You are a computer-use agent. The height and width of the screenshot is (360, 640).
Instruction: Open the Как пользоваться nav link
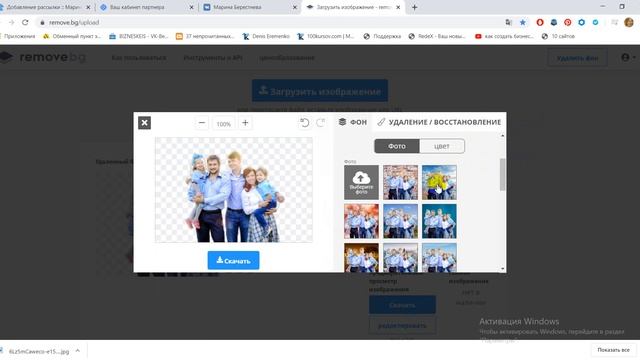pyautogui.click(x=139, y=58)
